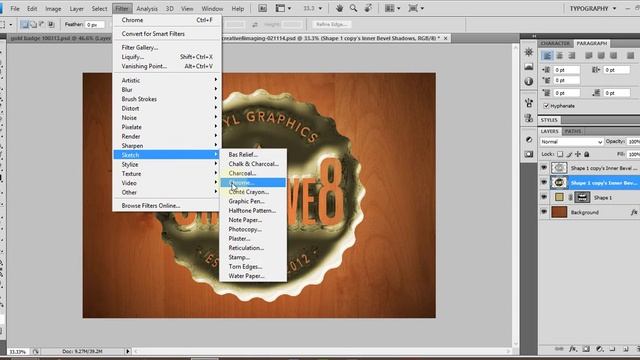Justify paragraph with last line left
The height and width of the screenshot is (360, 640).
tap(589, 56)
